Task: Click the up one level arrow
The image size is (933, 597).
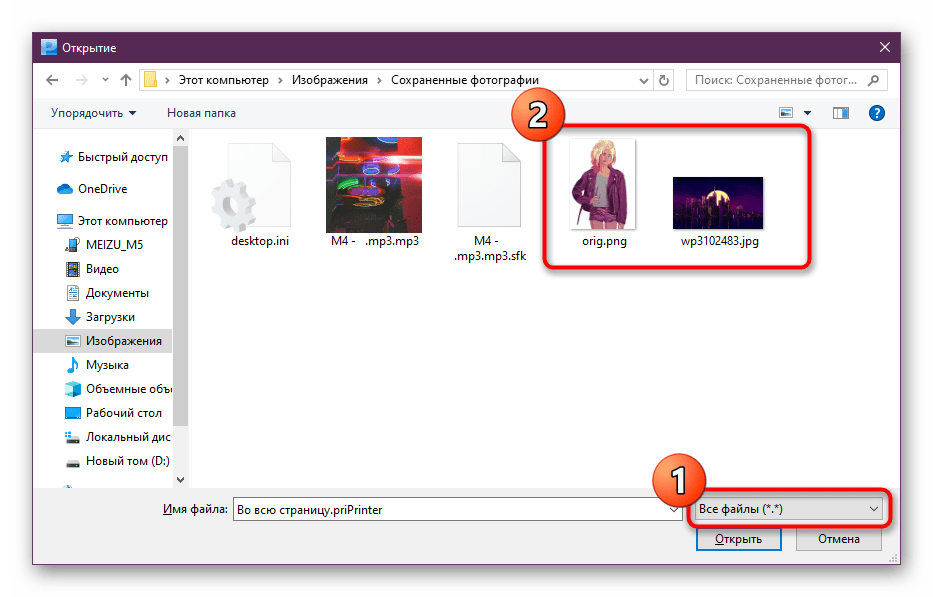Action: (126, 80)
